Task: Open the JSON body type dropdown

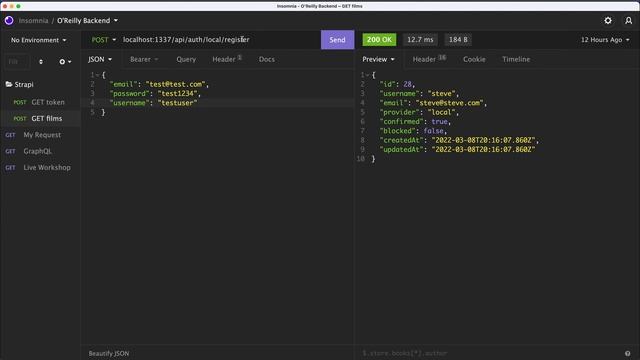Action: (100, 59)
